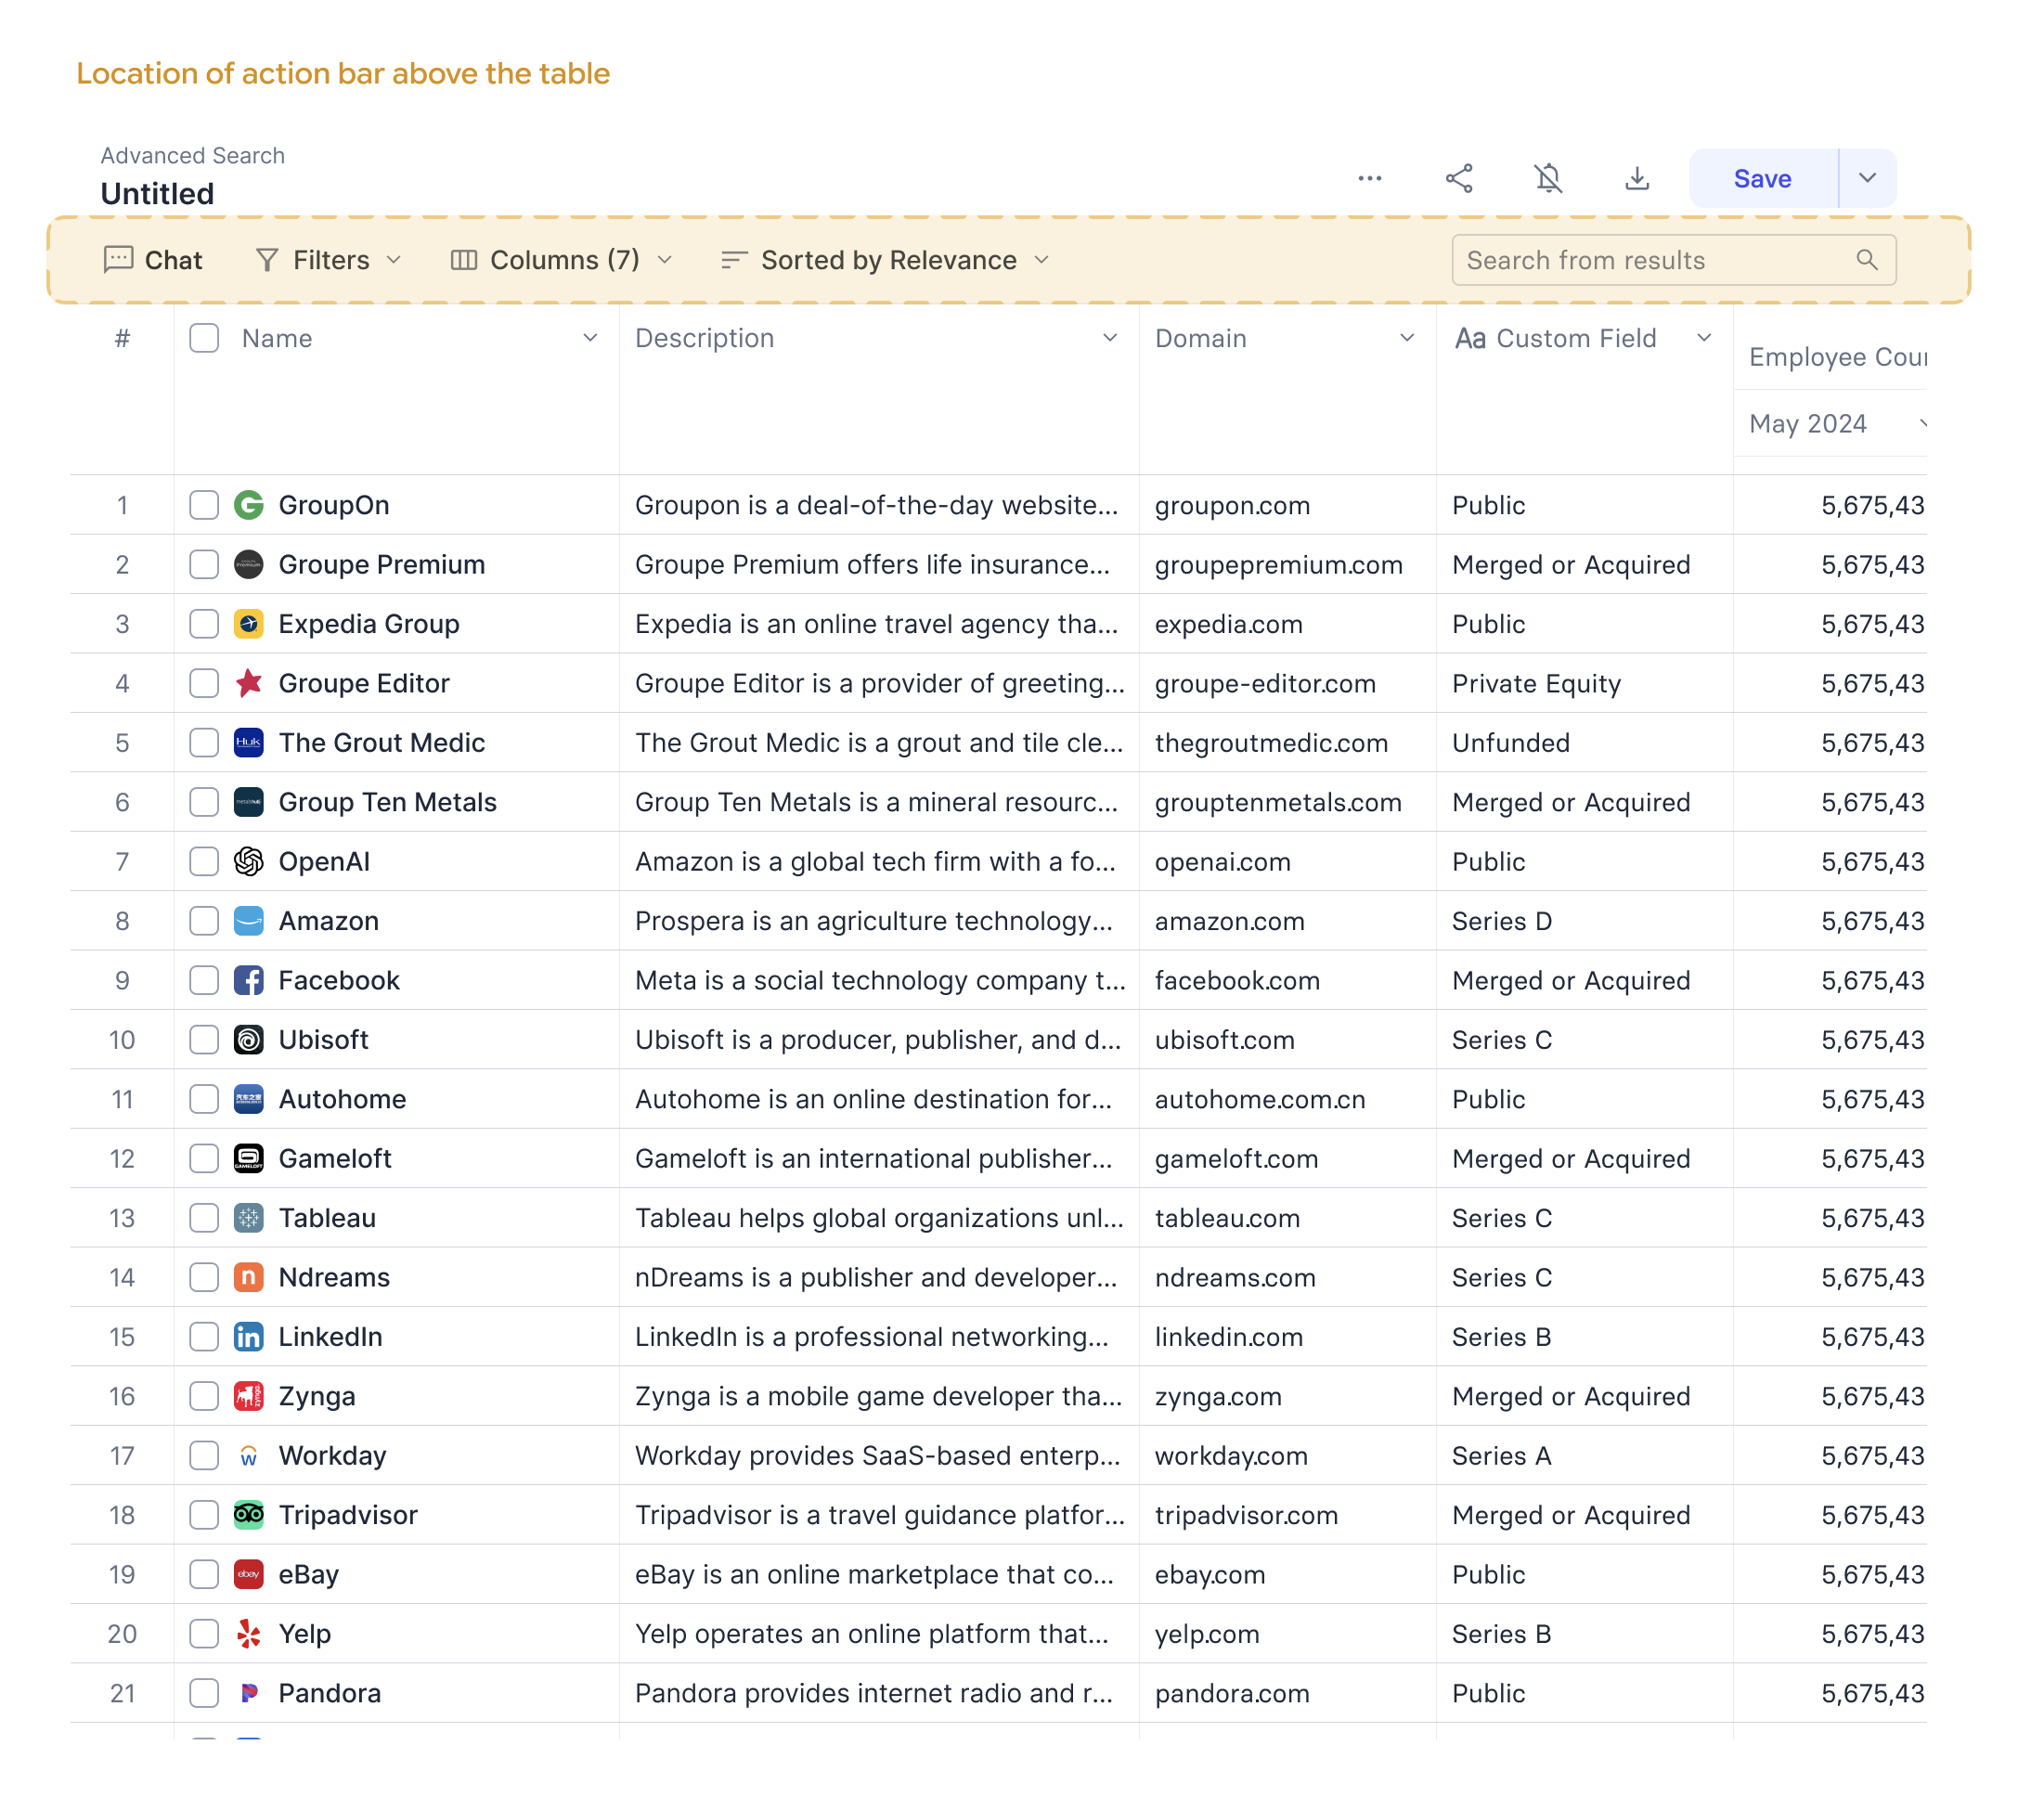
Task: Open the three-dot more options menu
Action: coord(1370,179)
